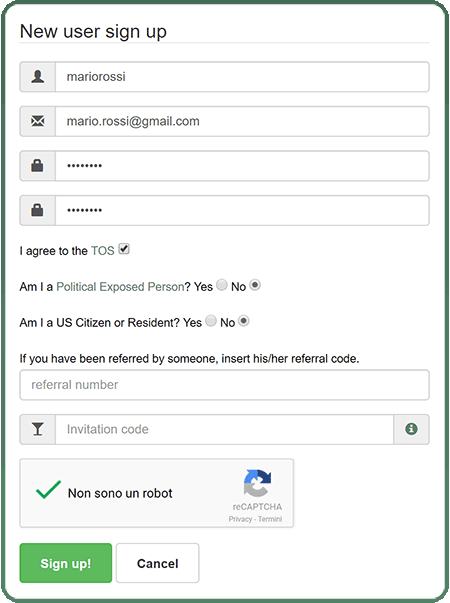The height and width of the screenshot is (603, 450).
Task: Click the green reCAPTCHA checkmark
Action: point(48,490)
